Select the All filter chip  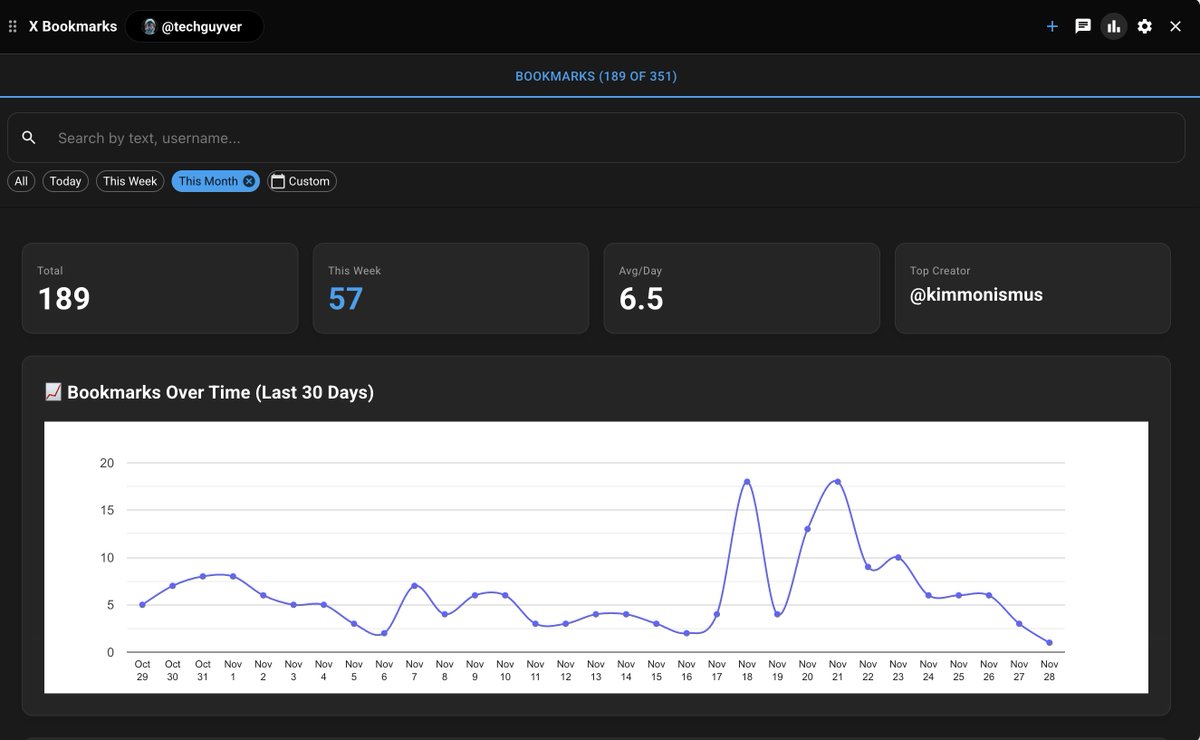click(21, 181)
